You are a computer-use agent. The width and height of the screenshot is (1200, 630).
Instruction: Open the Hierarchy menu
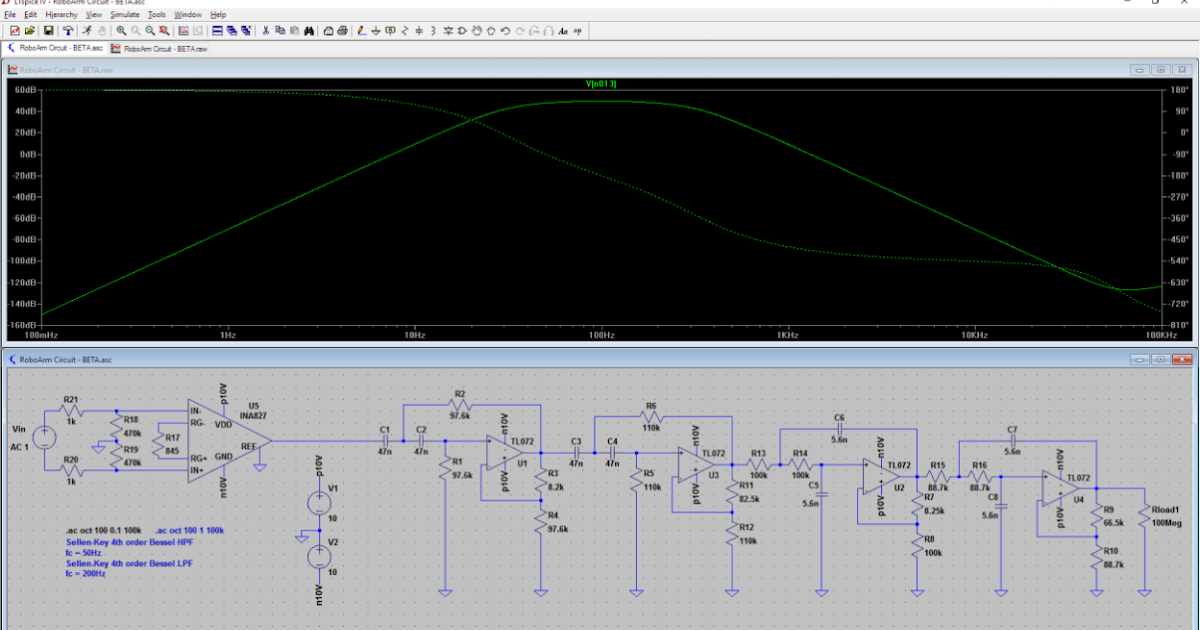tap(62, 14)
